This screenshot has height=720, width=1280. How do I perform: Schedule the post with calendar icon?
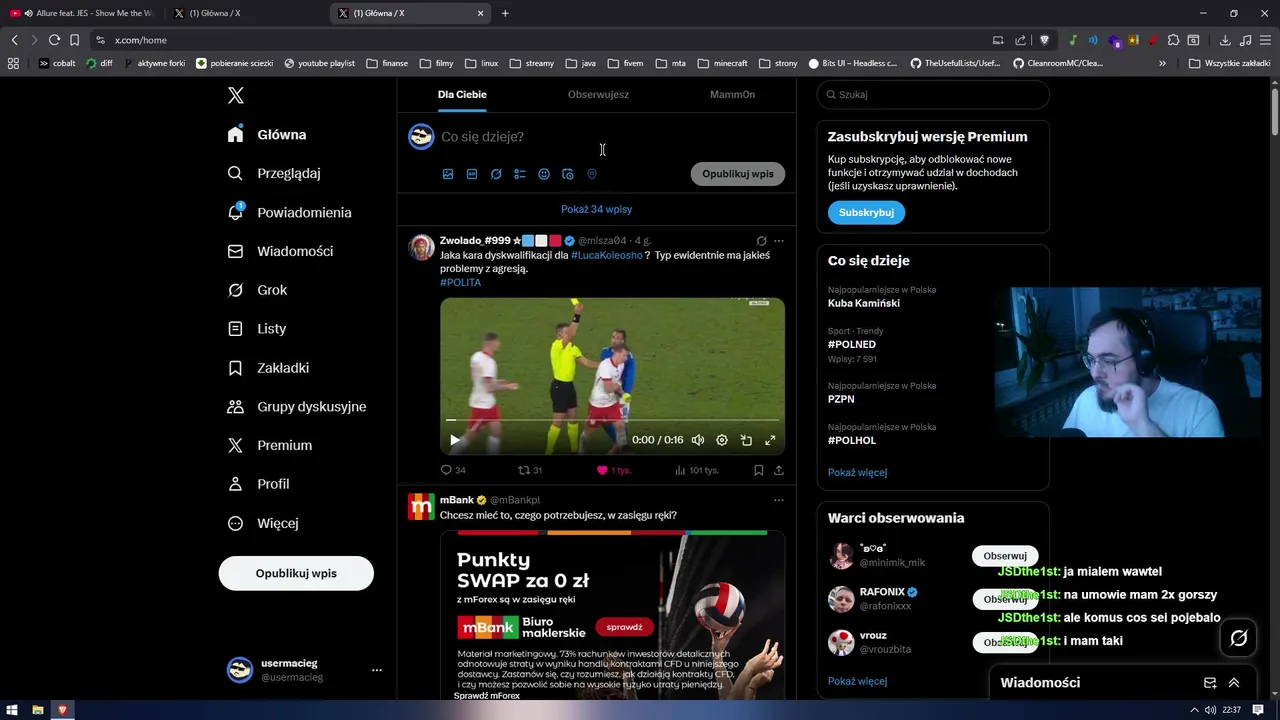[568, 174]
